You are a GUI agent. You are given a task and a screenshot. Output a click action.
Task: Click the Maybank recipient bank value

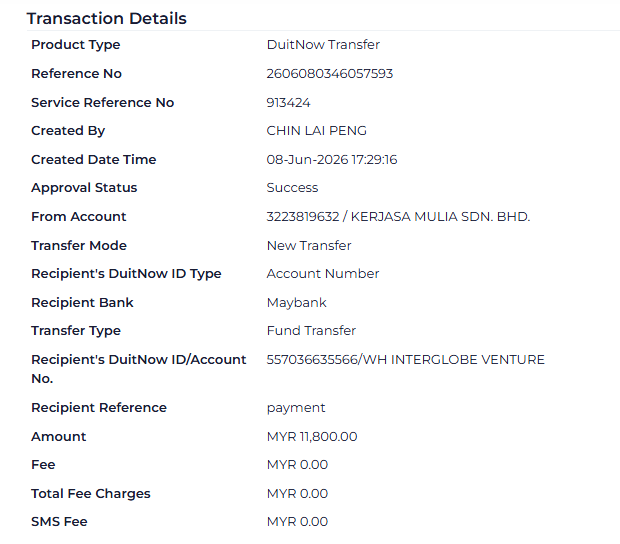(297, 303)
